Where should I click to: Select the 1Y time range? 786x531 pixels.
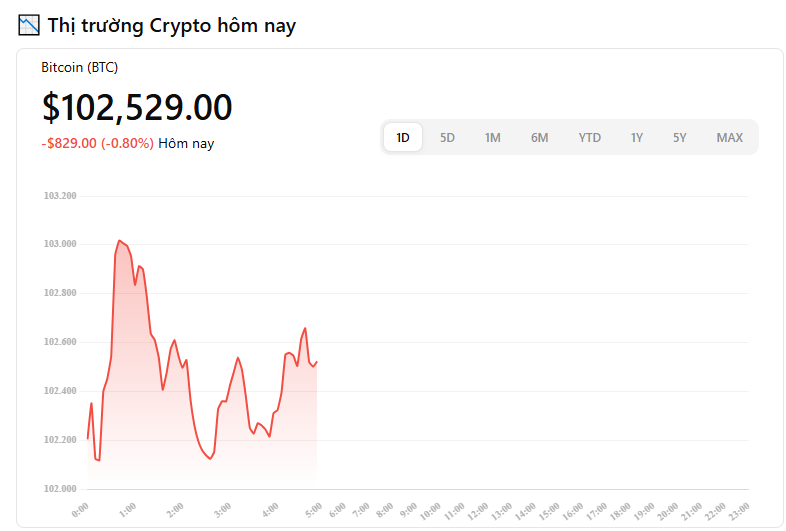click(x=636, y=138)
